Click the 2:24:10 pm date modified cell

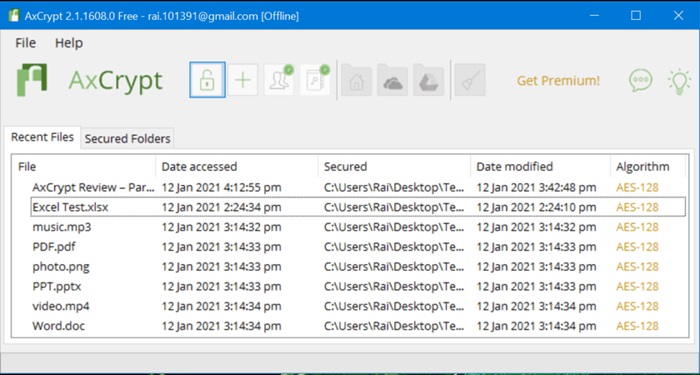[x=536, y=207]
